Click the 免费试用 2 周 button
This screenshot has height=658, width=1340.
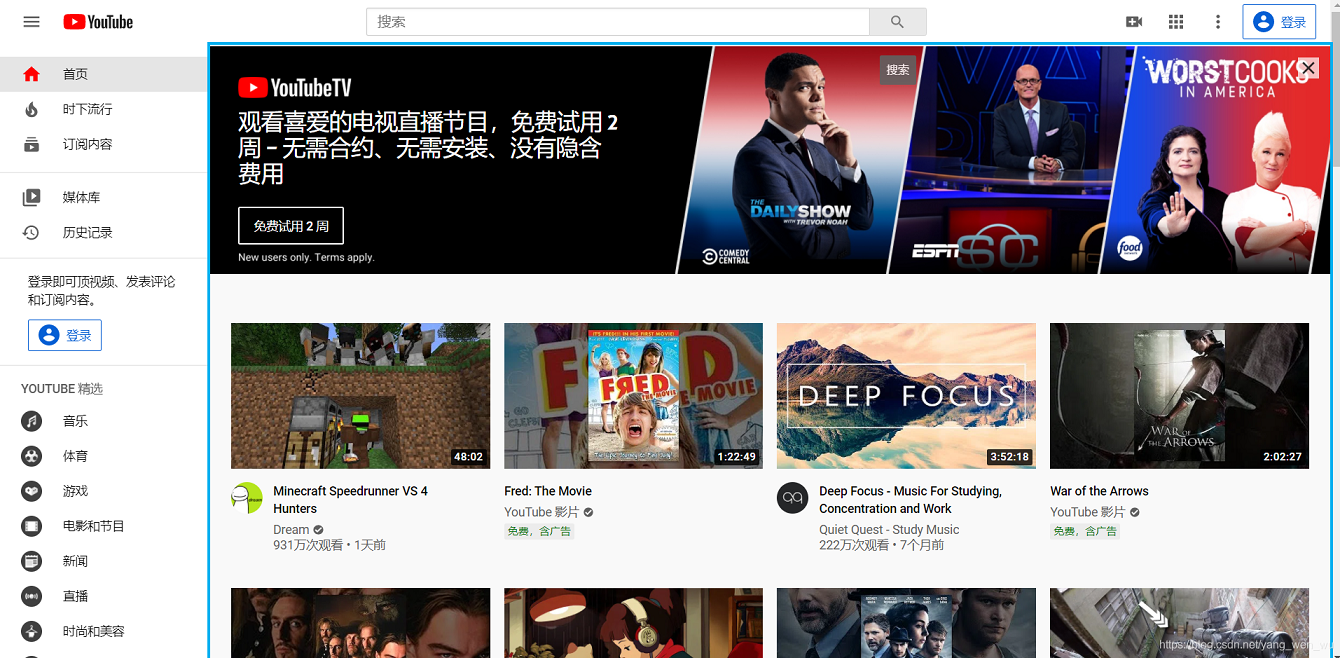pyautogui.click(x=290, y=226)
